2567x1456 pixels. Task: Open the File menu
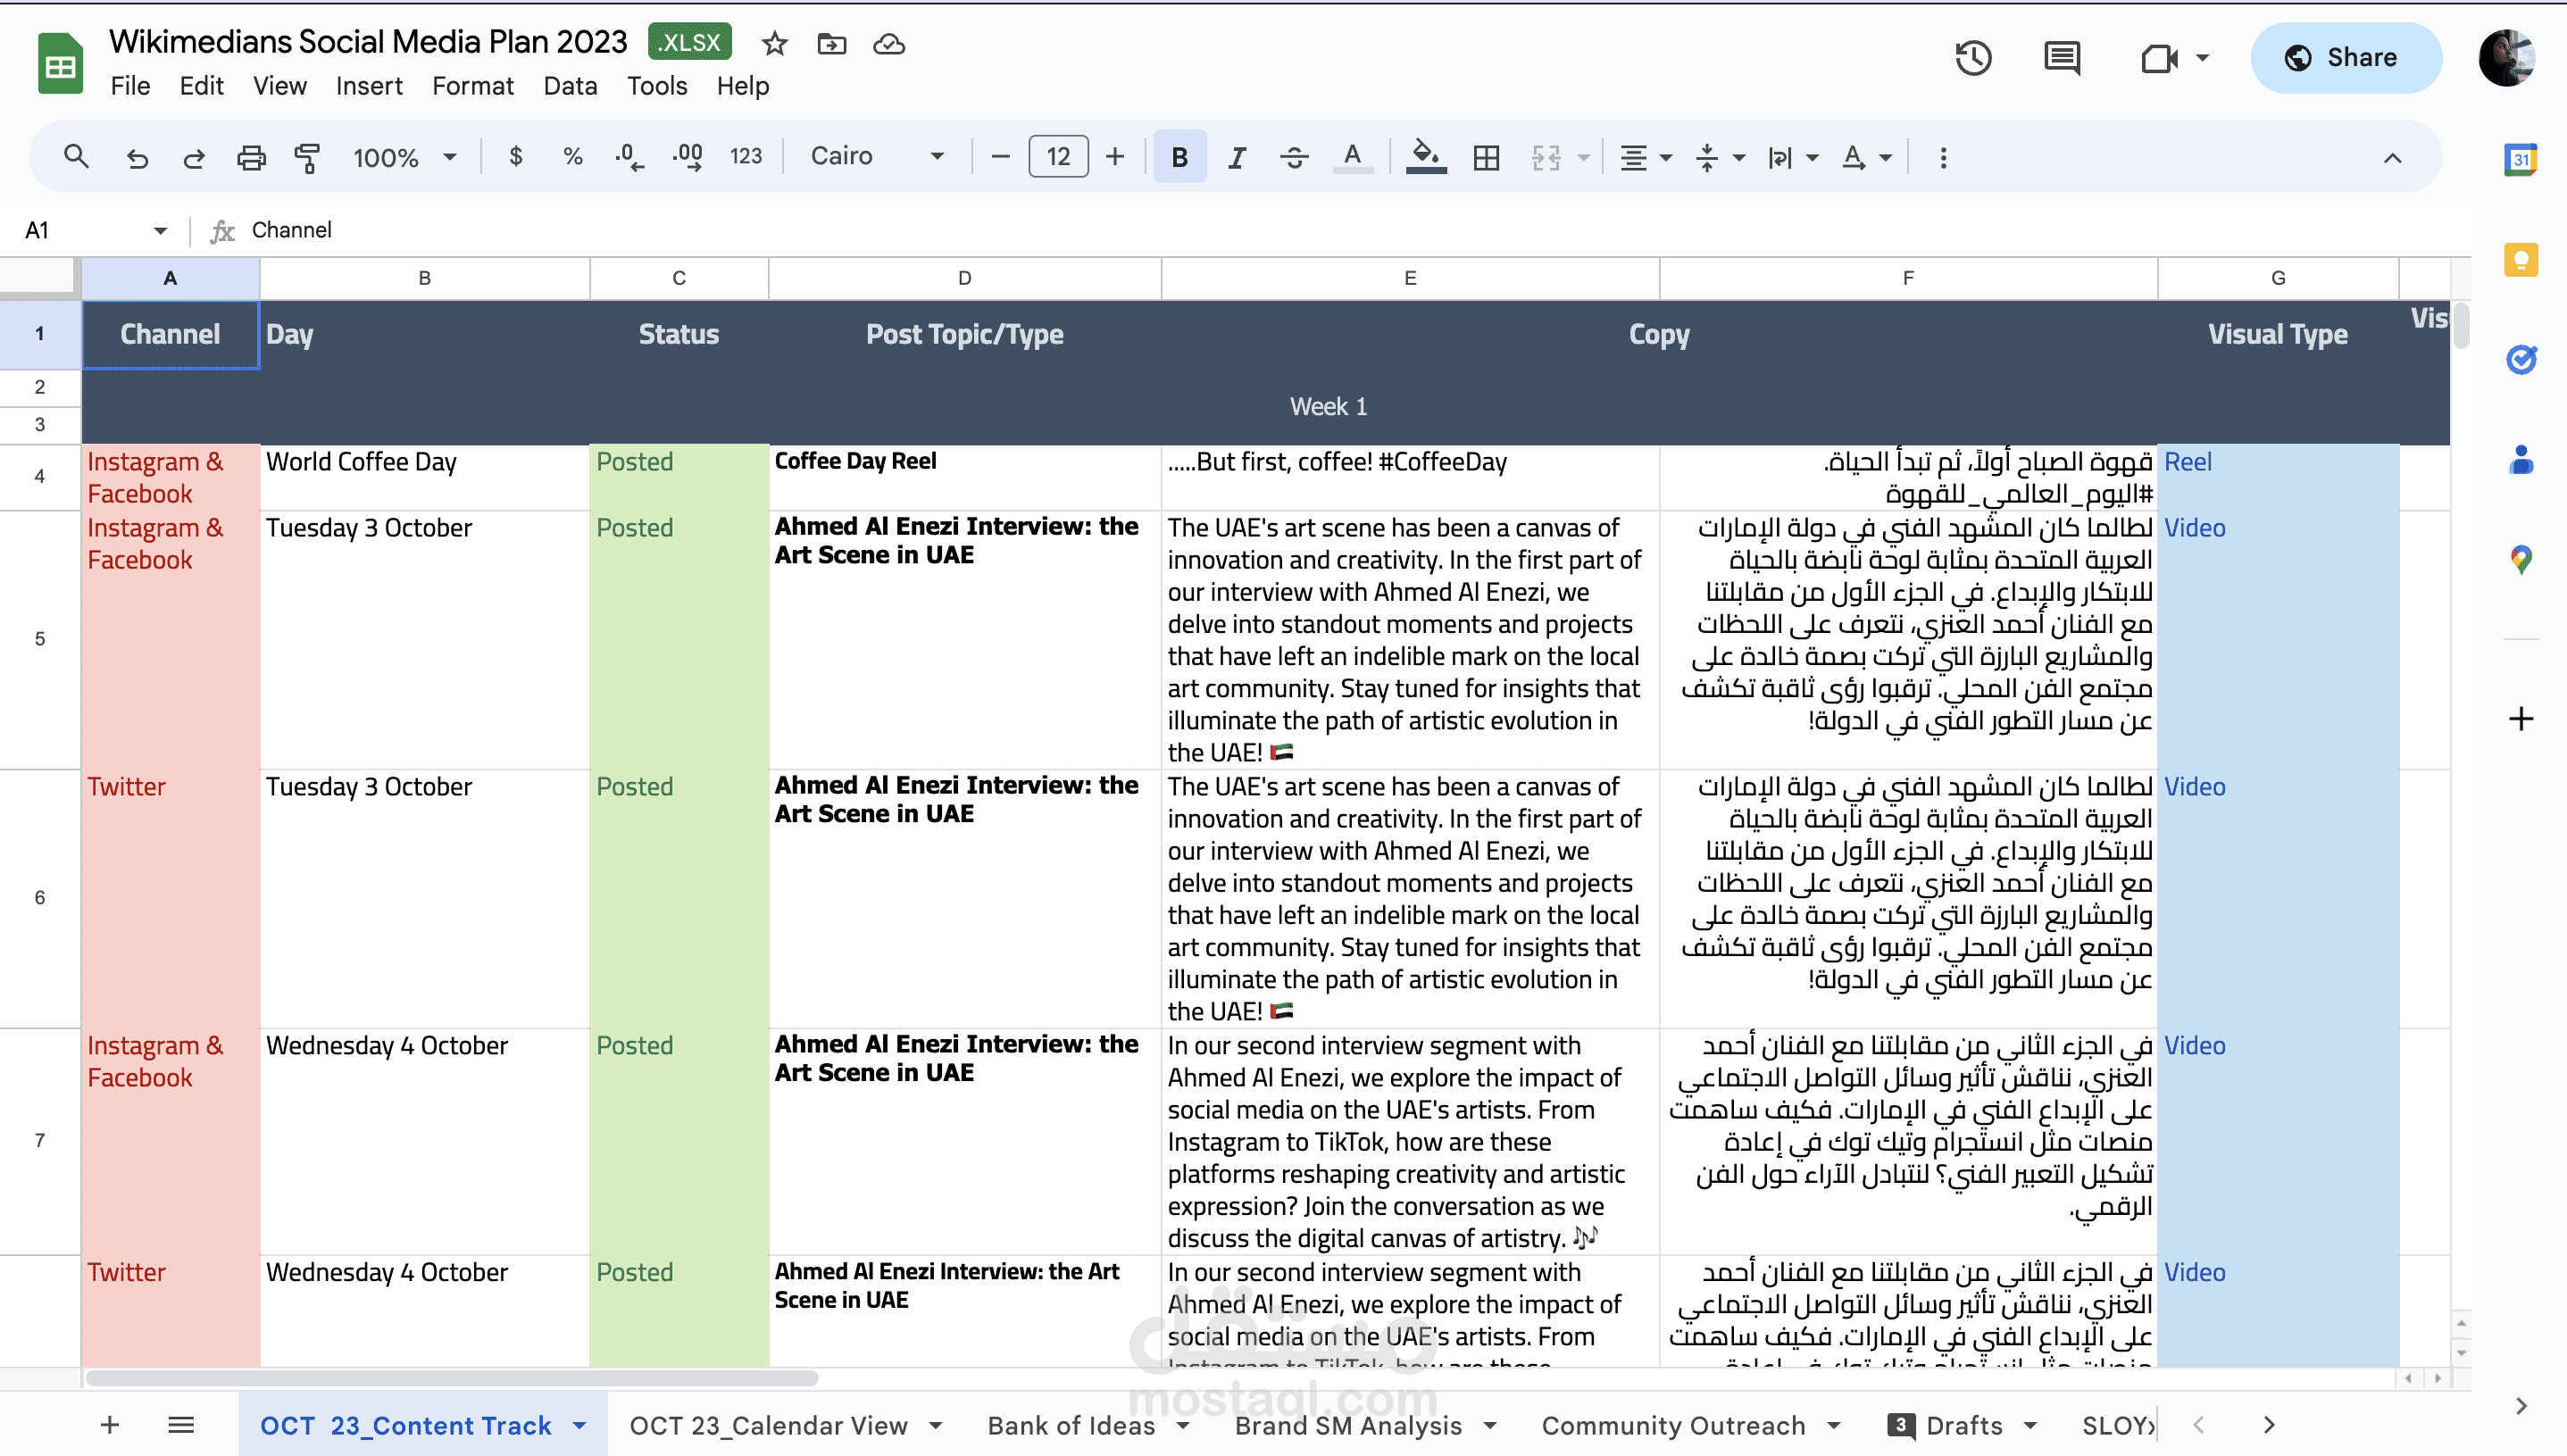(x=130, y=86)
